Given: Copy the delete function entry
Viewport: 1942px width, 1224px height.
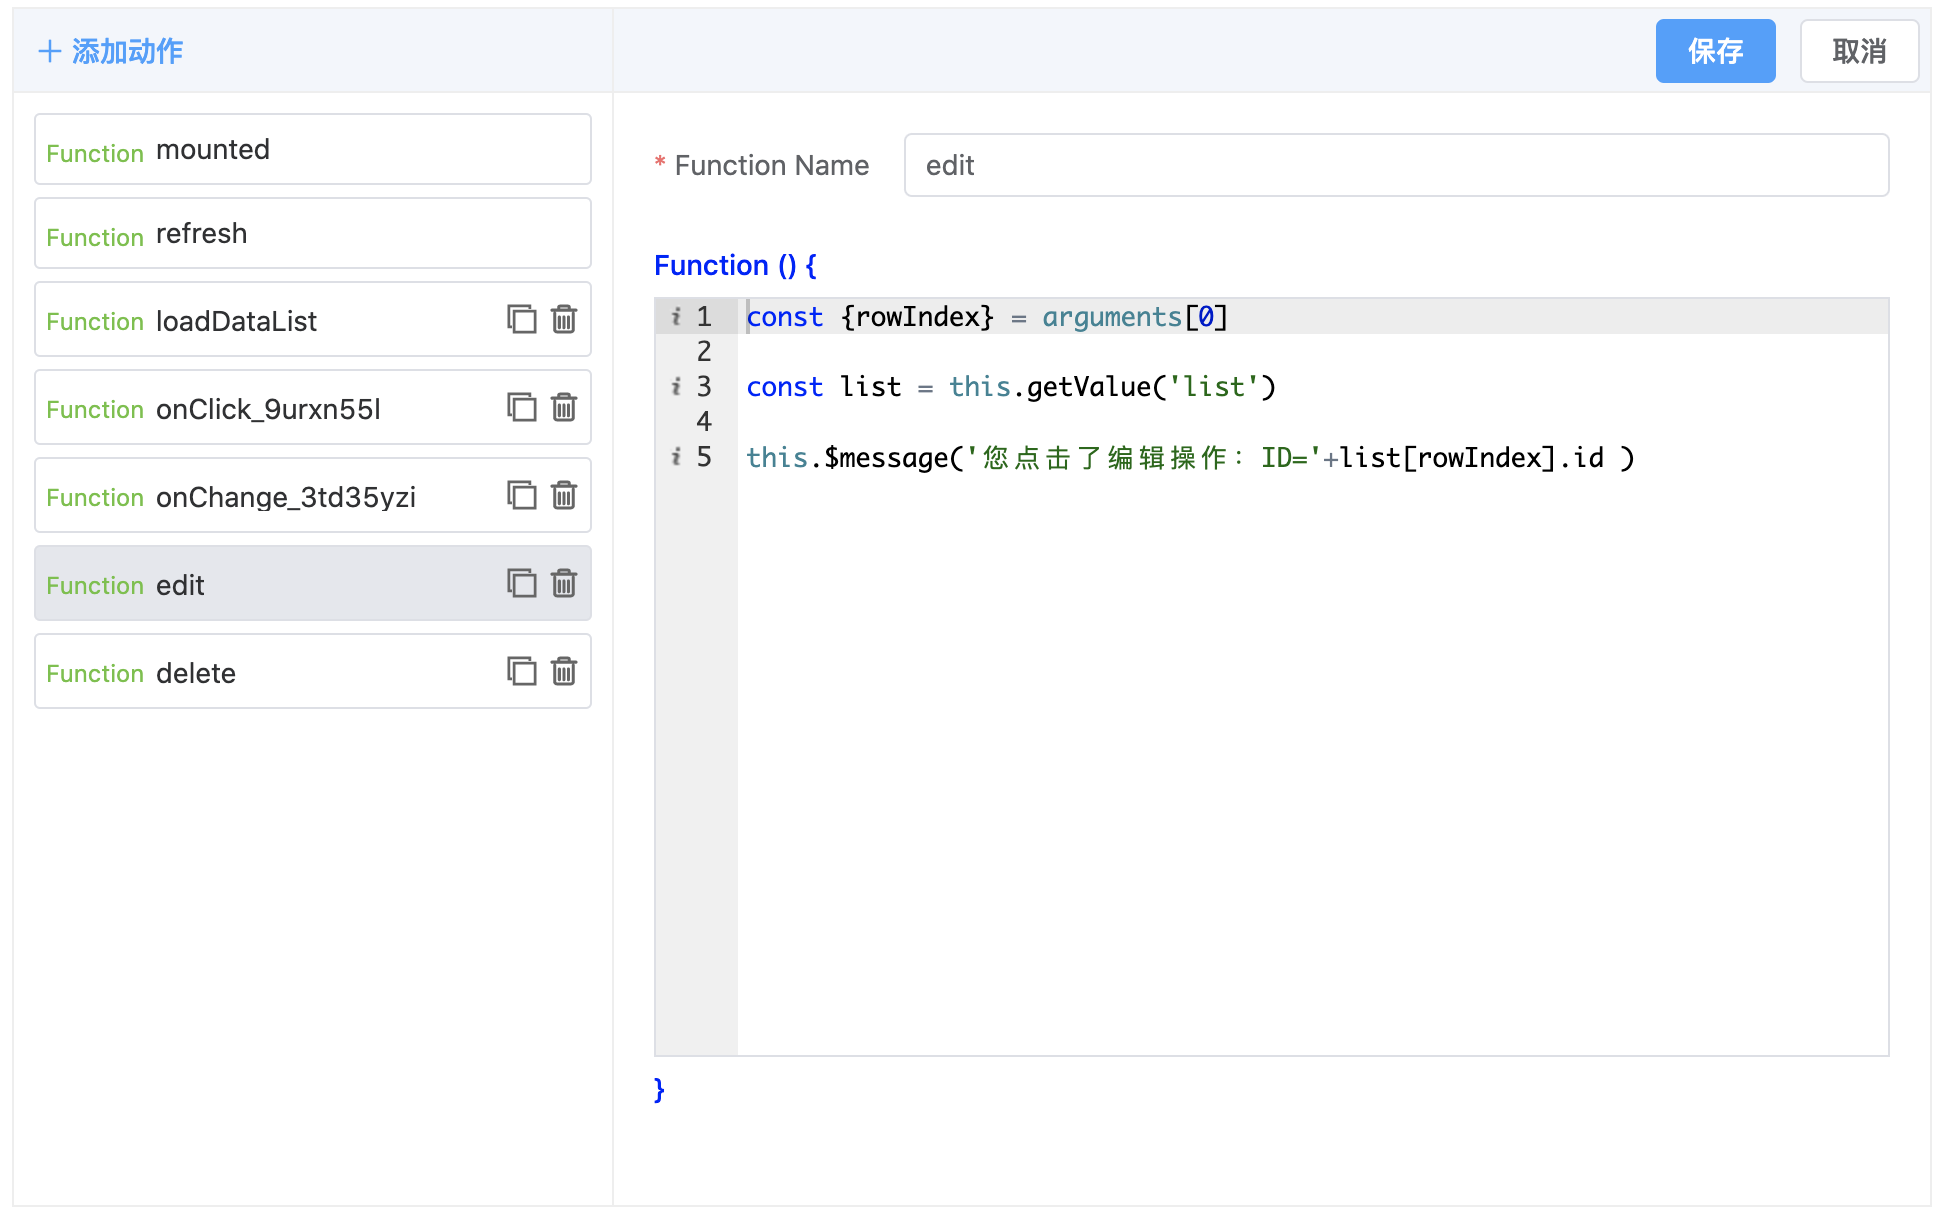Looking at the screenshot, I should pyautogui.click(x=521, y=671).
